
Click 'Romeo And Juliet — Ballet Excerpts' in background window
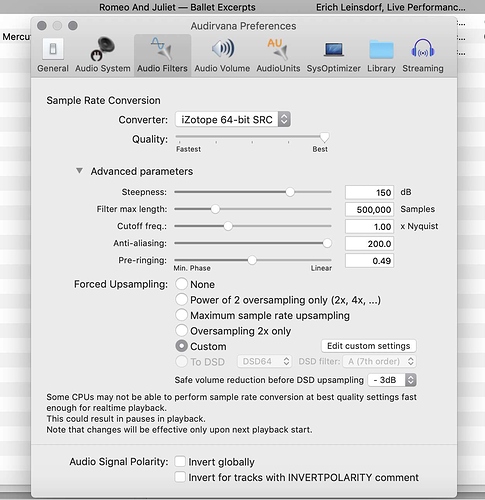click(177, 7)
